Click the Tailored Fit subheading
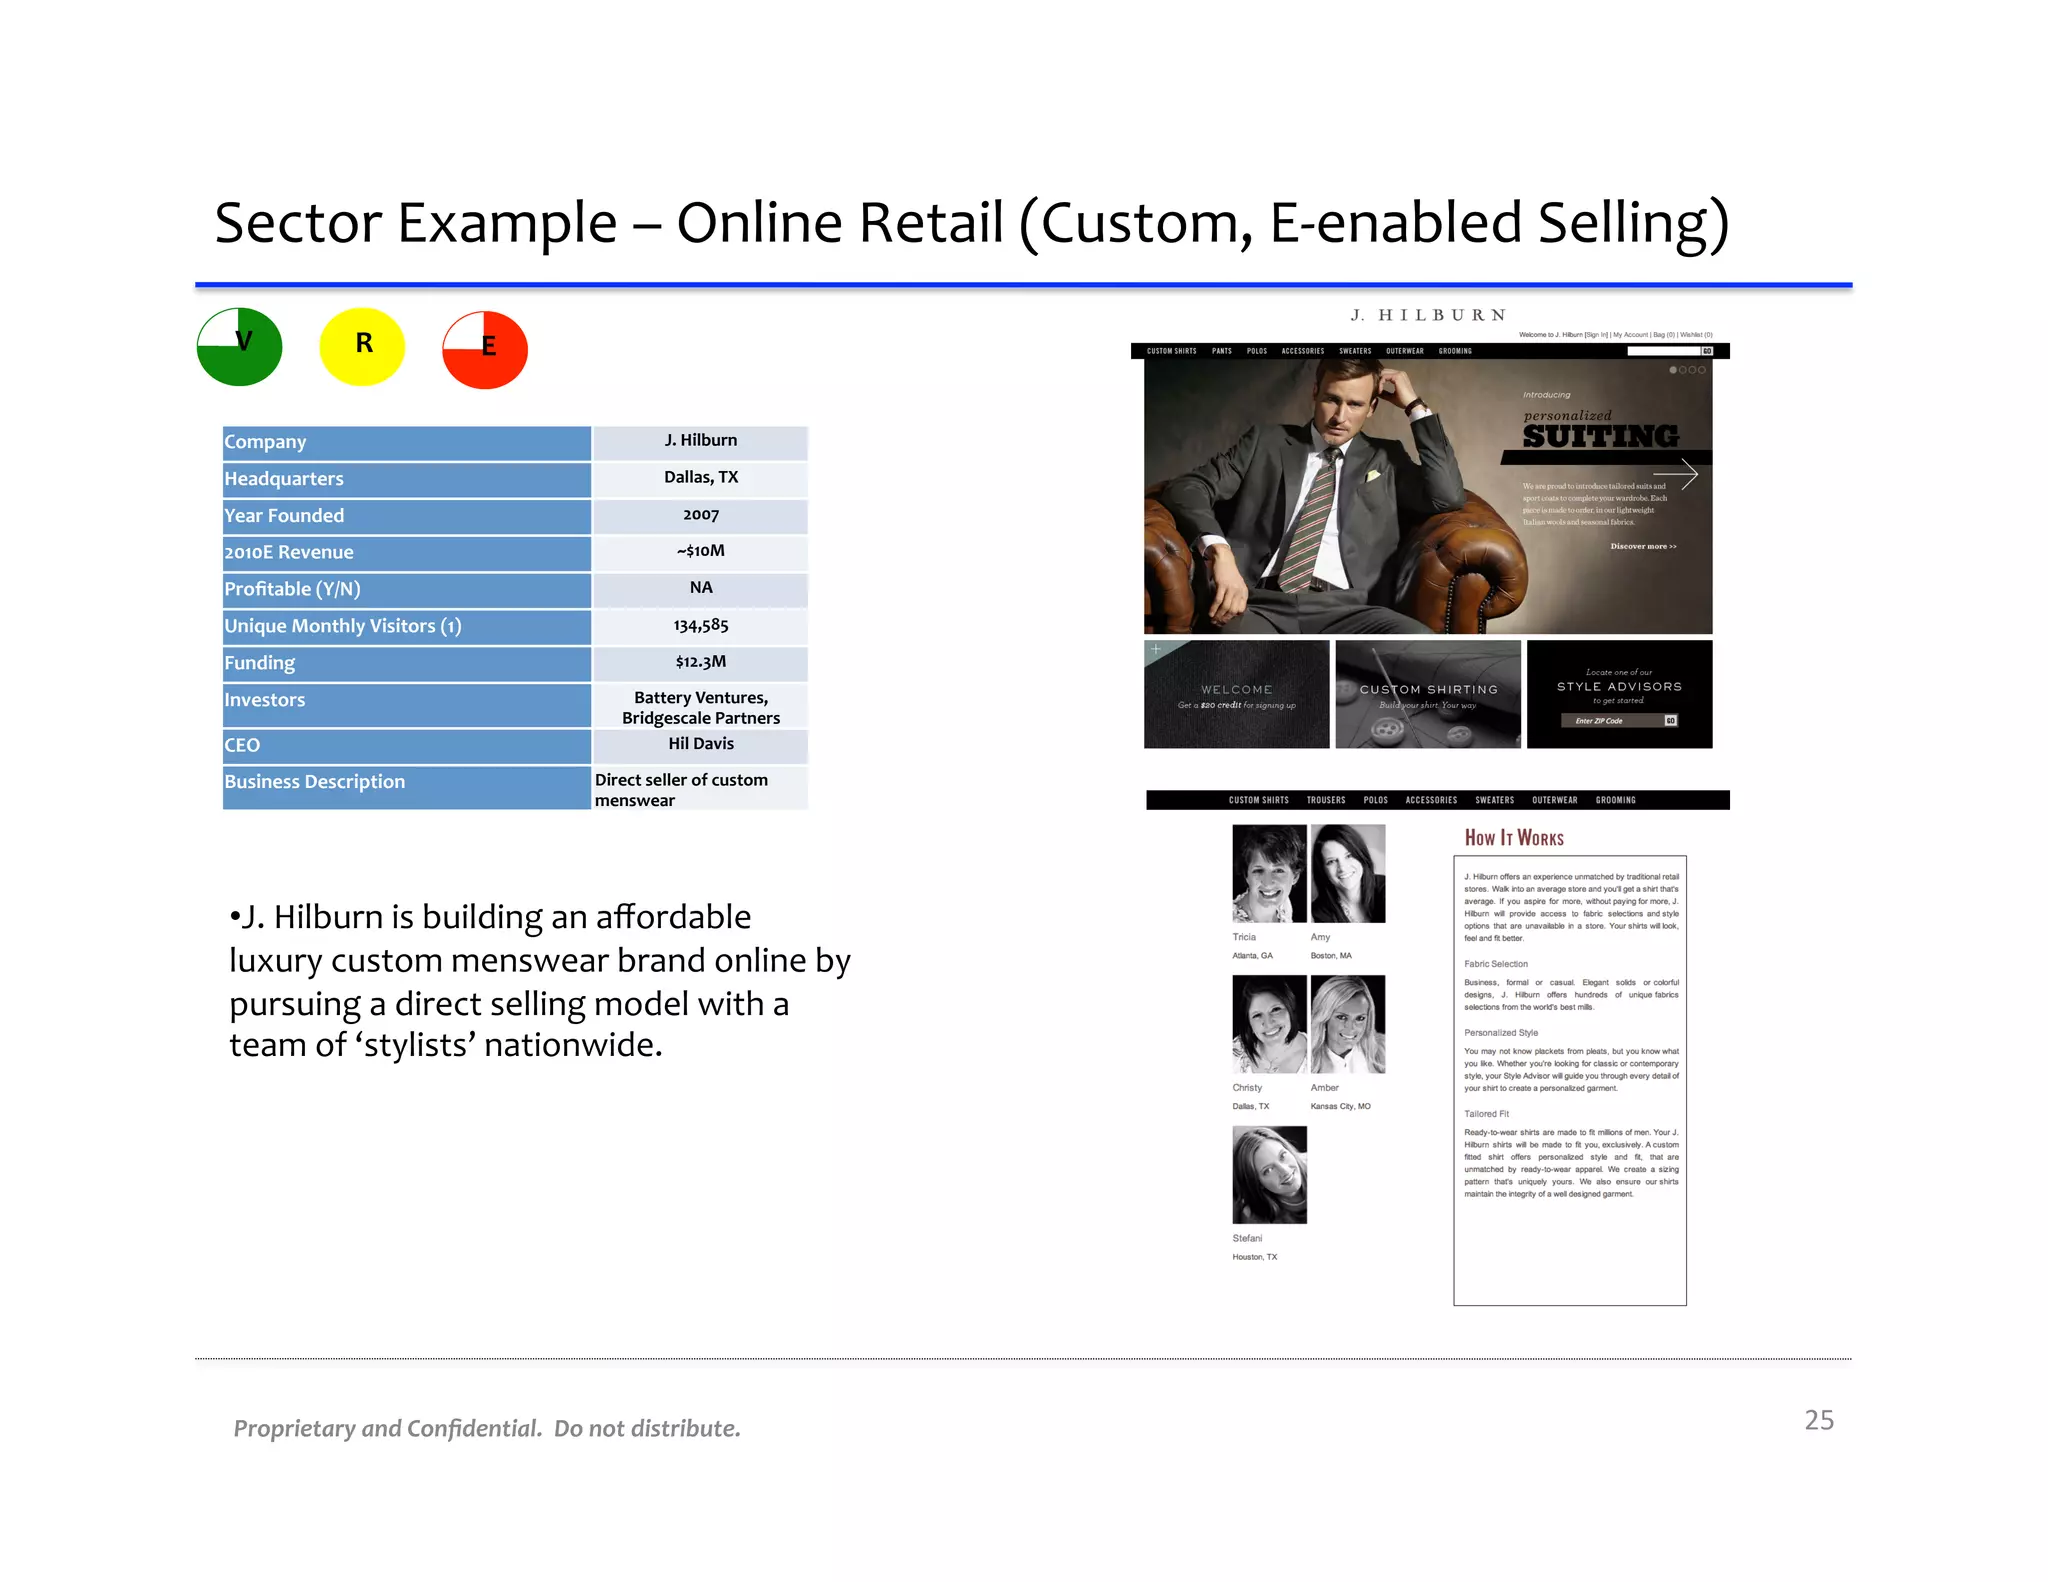Image resolution: width=2048 pixels, height=1582 pixels. coord(1486,1114)
